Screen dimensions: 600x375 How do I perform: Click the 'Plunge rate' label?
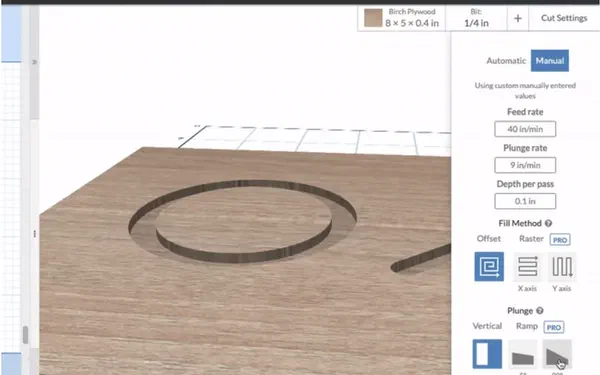[525, 148]
